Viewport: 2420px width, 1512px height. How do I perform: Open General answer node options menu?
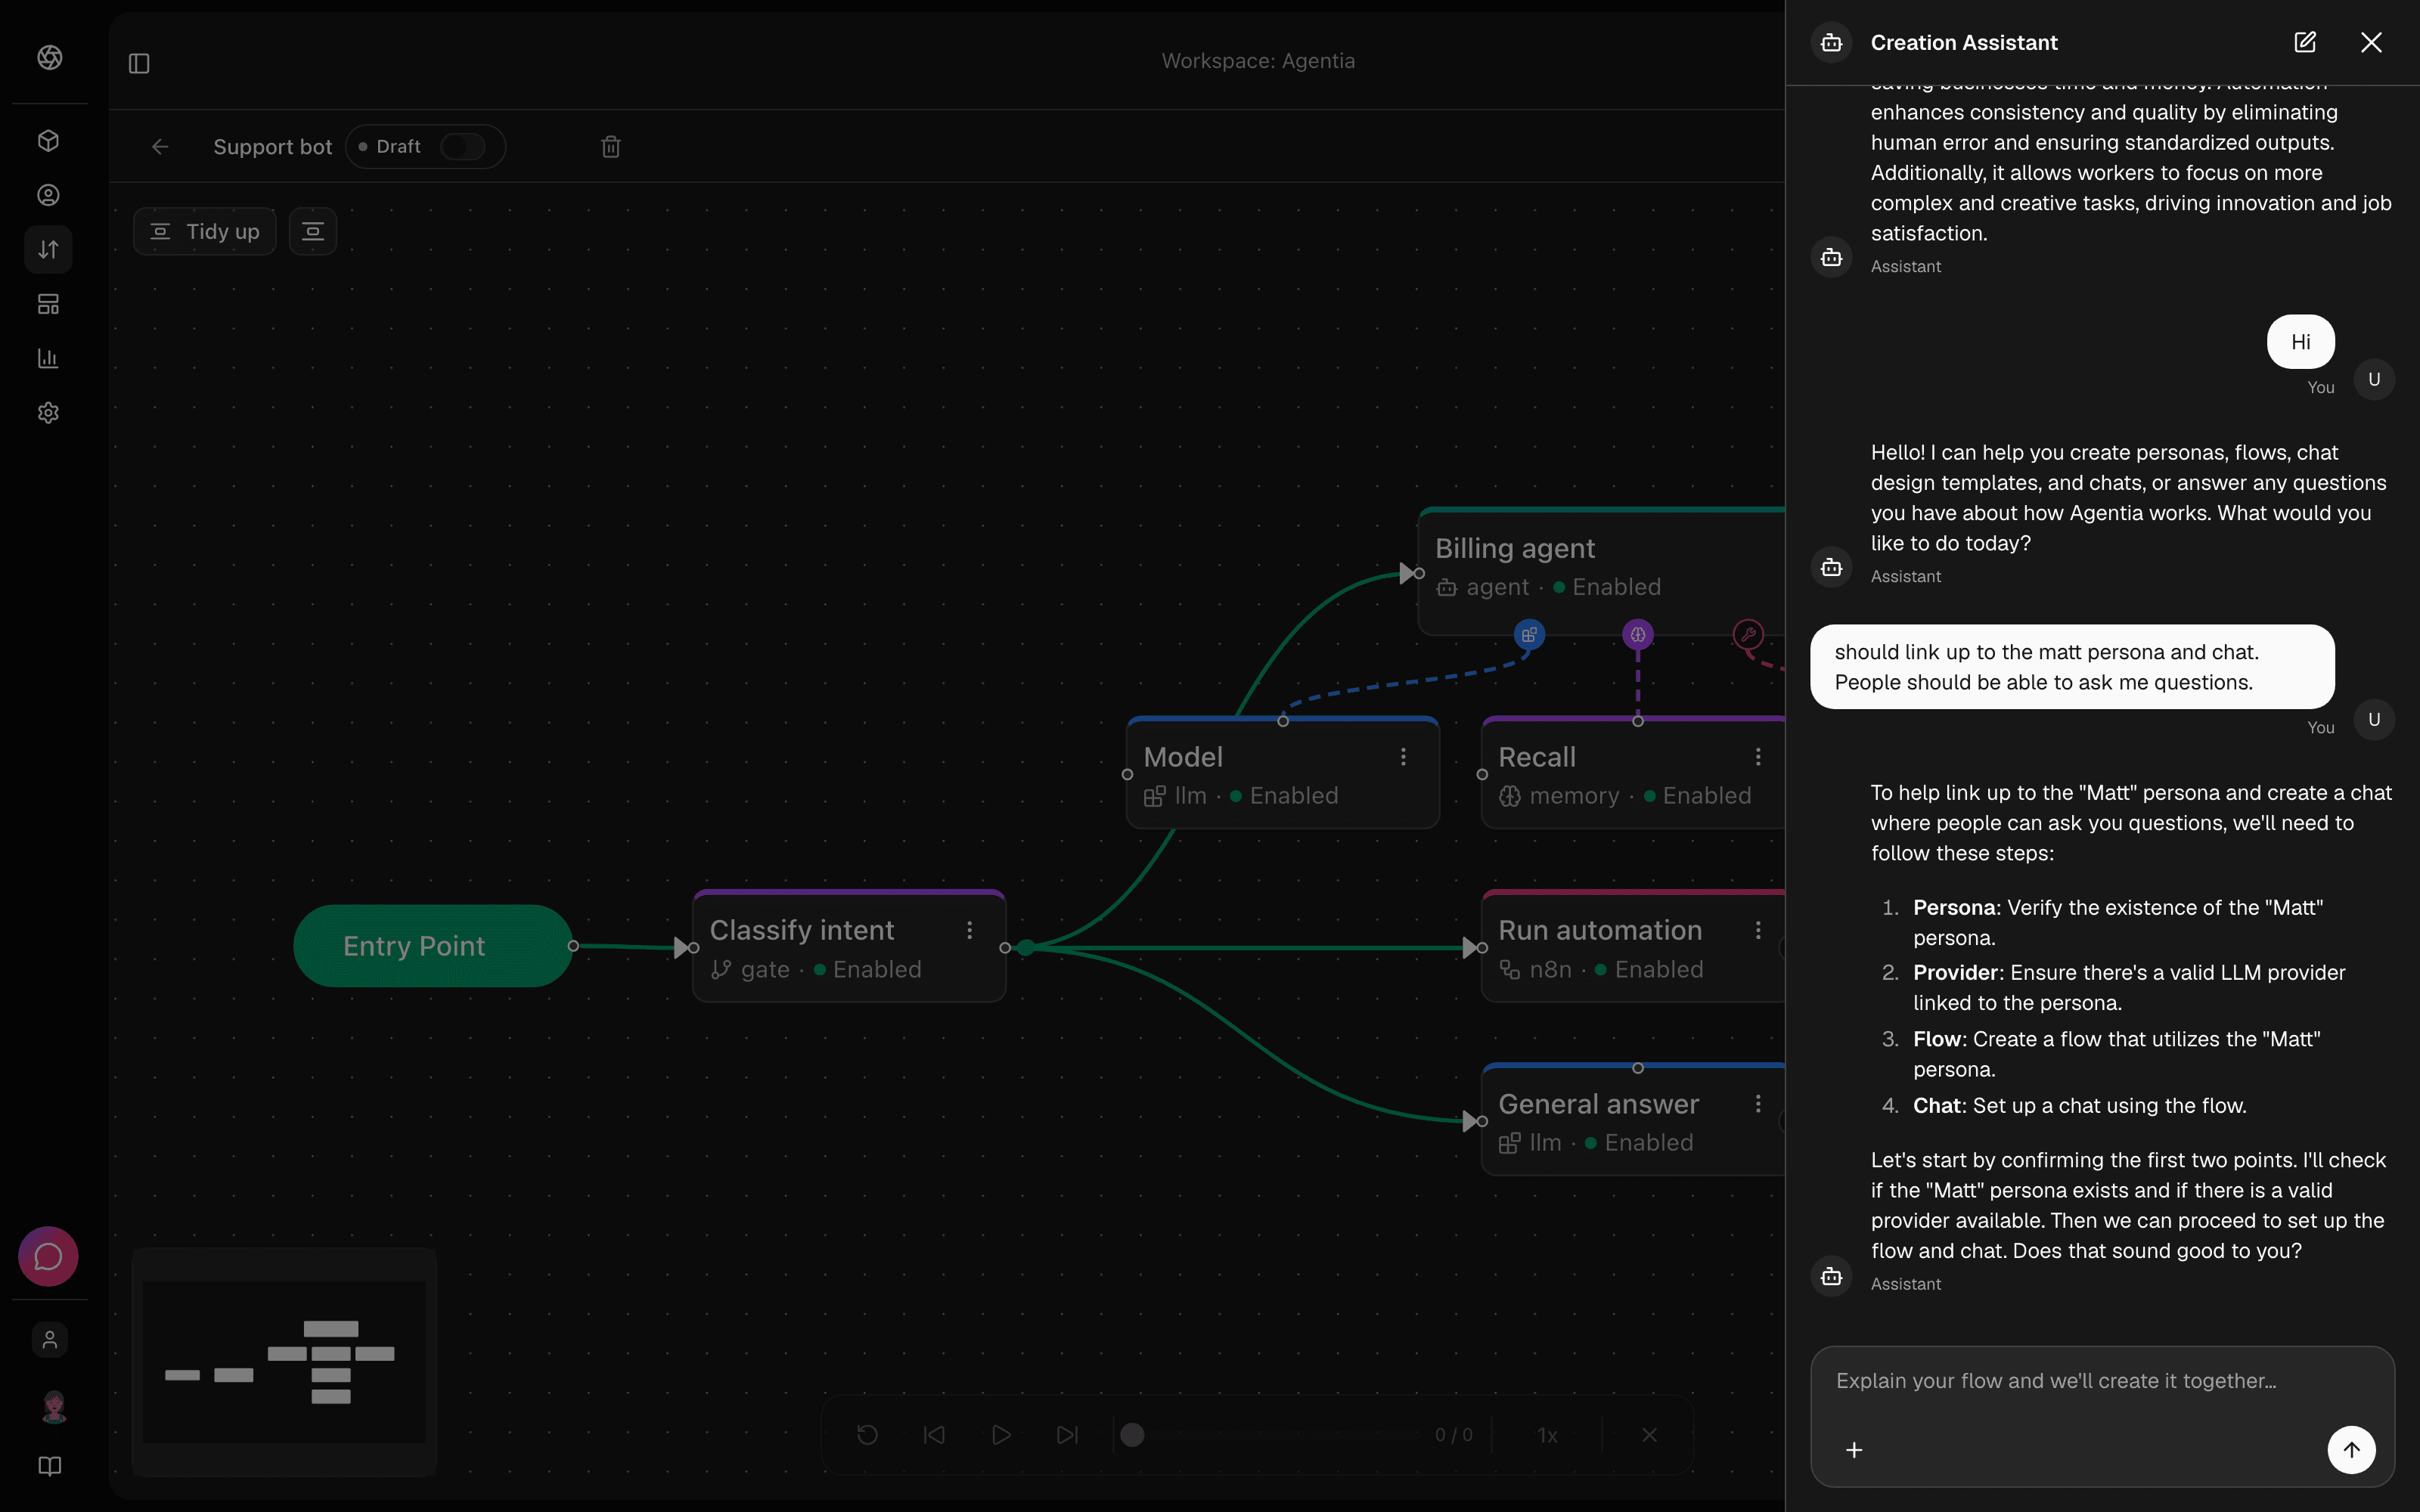1758,1103
